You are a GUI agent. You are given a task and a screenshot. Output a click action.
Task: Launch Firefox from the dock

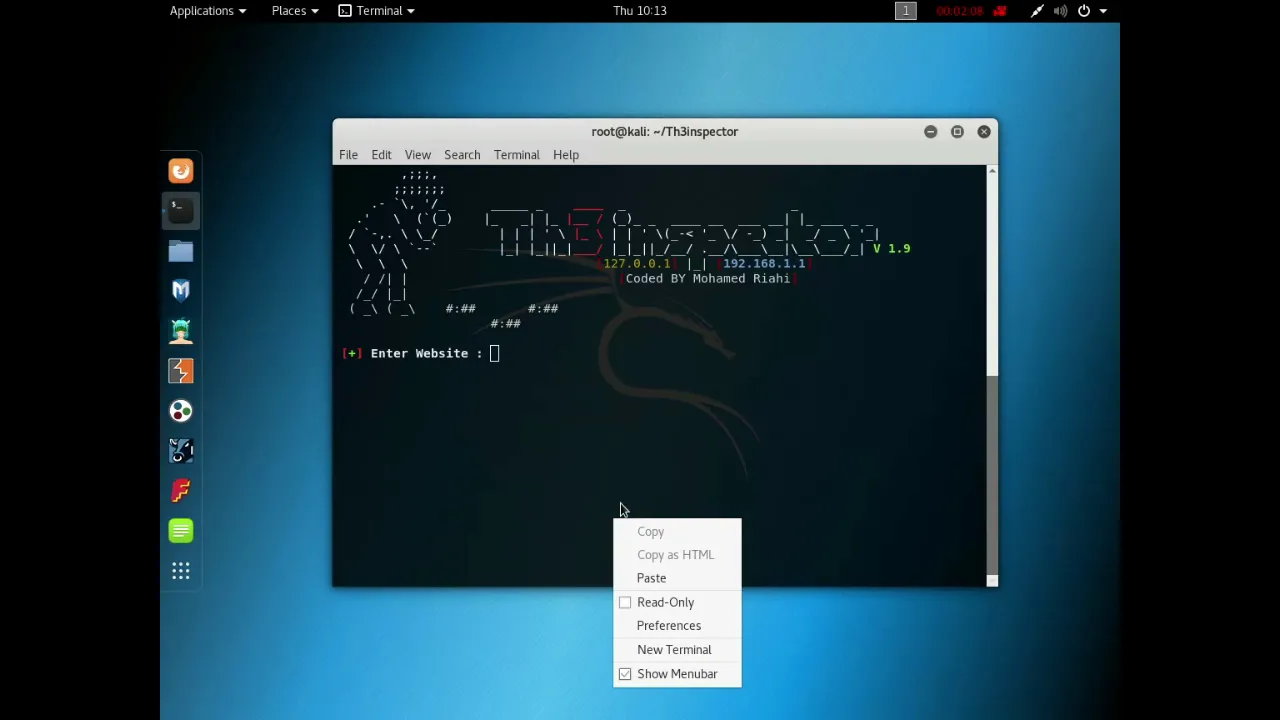(181, 171)
